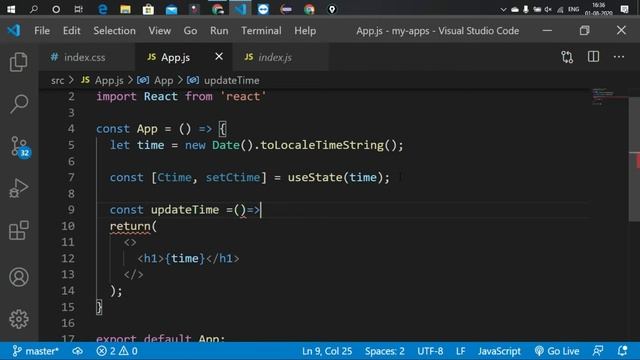Click the Synchronize Changes cloud icon

coord(78,351)
